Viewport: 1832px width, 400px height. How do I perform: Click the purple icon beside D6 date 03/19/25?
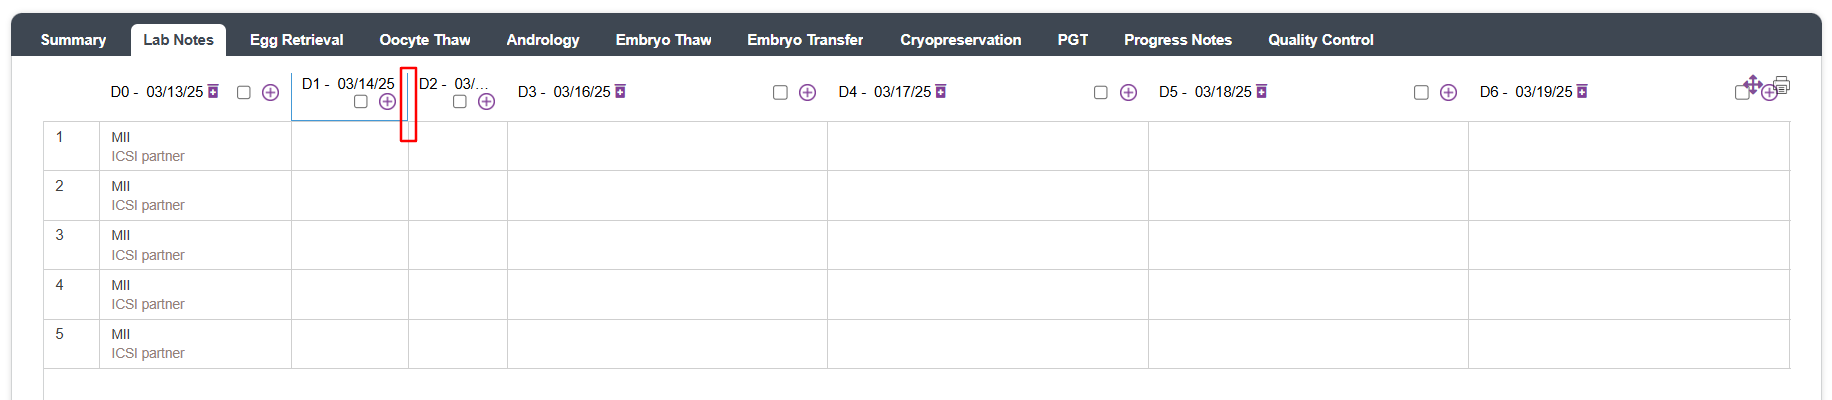(1582, 92)
